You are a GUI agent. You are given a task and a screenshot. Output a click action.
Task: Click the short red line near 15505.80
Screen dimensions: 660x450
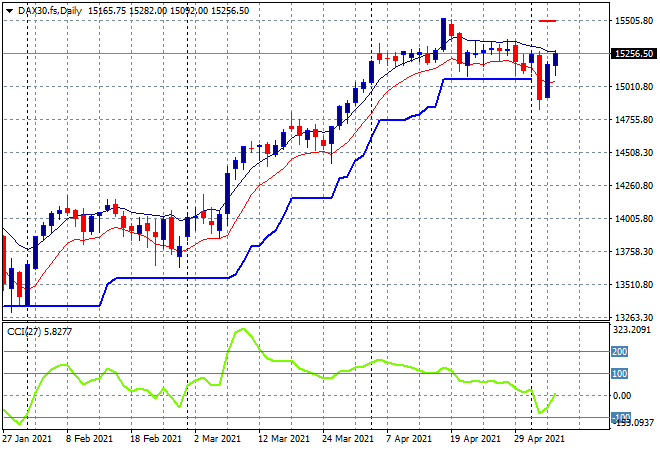click(x=548, y=21)
